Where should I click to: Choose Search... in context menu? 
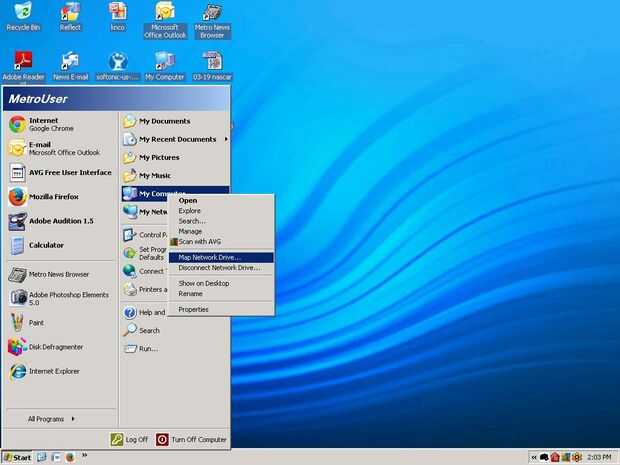221,221
